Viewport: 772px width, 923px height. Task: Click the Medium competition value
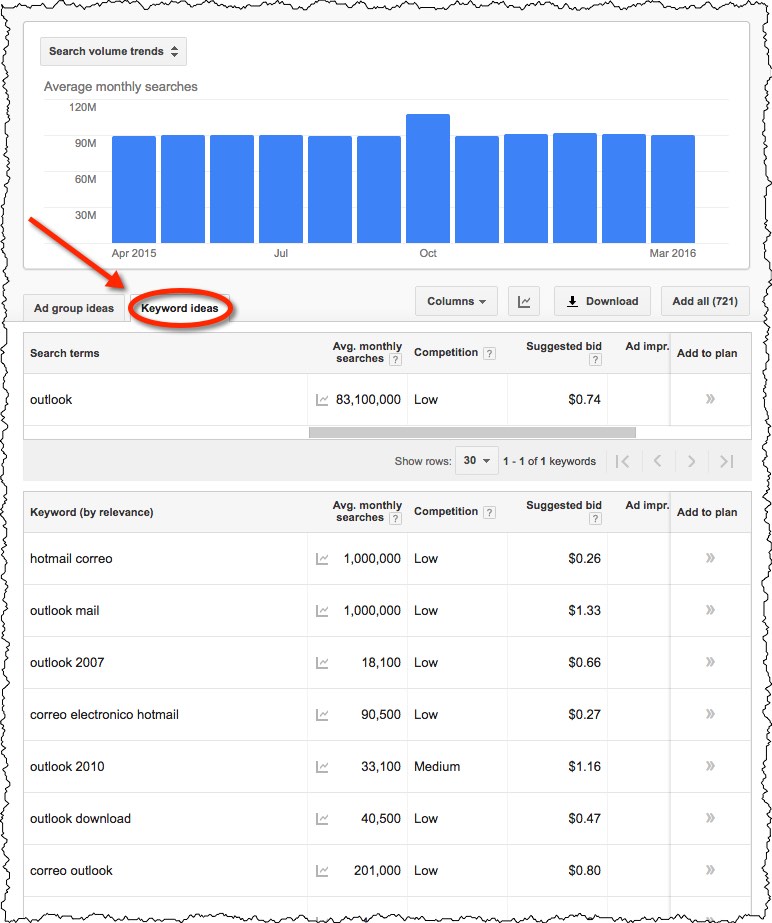437,766
